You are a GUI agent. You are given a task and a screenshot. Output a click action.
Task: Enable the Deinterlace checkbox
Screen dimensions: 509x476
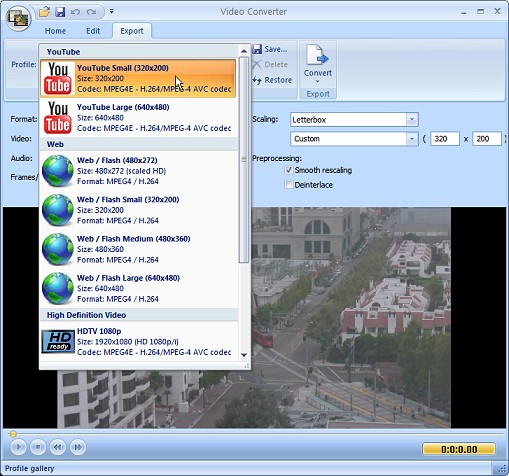click(x=289, y=185)
